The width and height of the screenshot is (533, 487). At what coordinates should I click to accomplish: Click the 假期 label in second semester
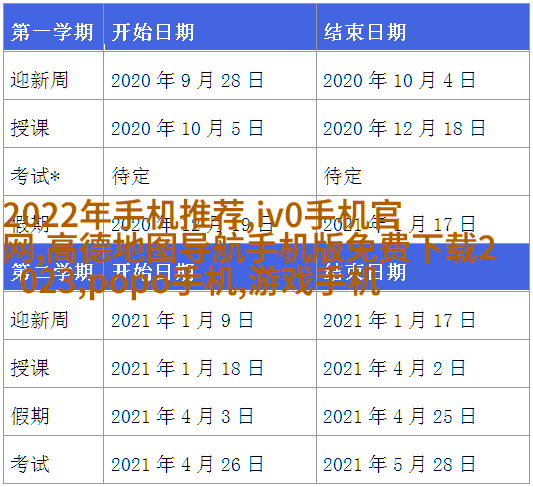coord(30,416)
